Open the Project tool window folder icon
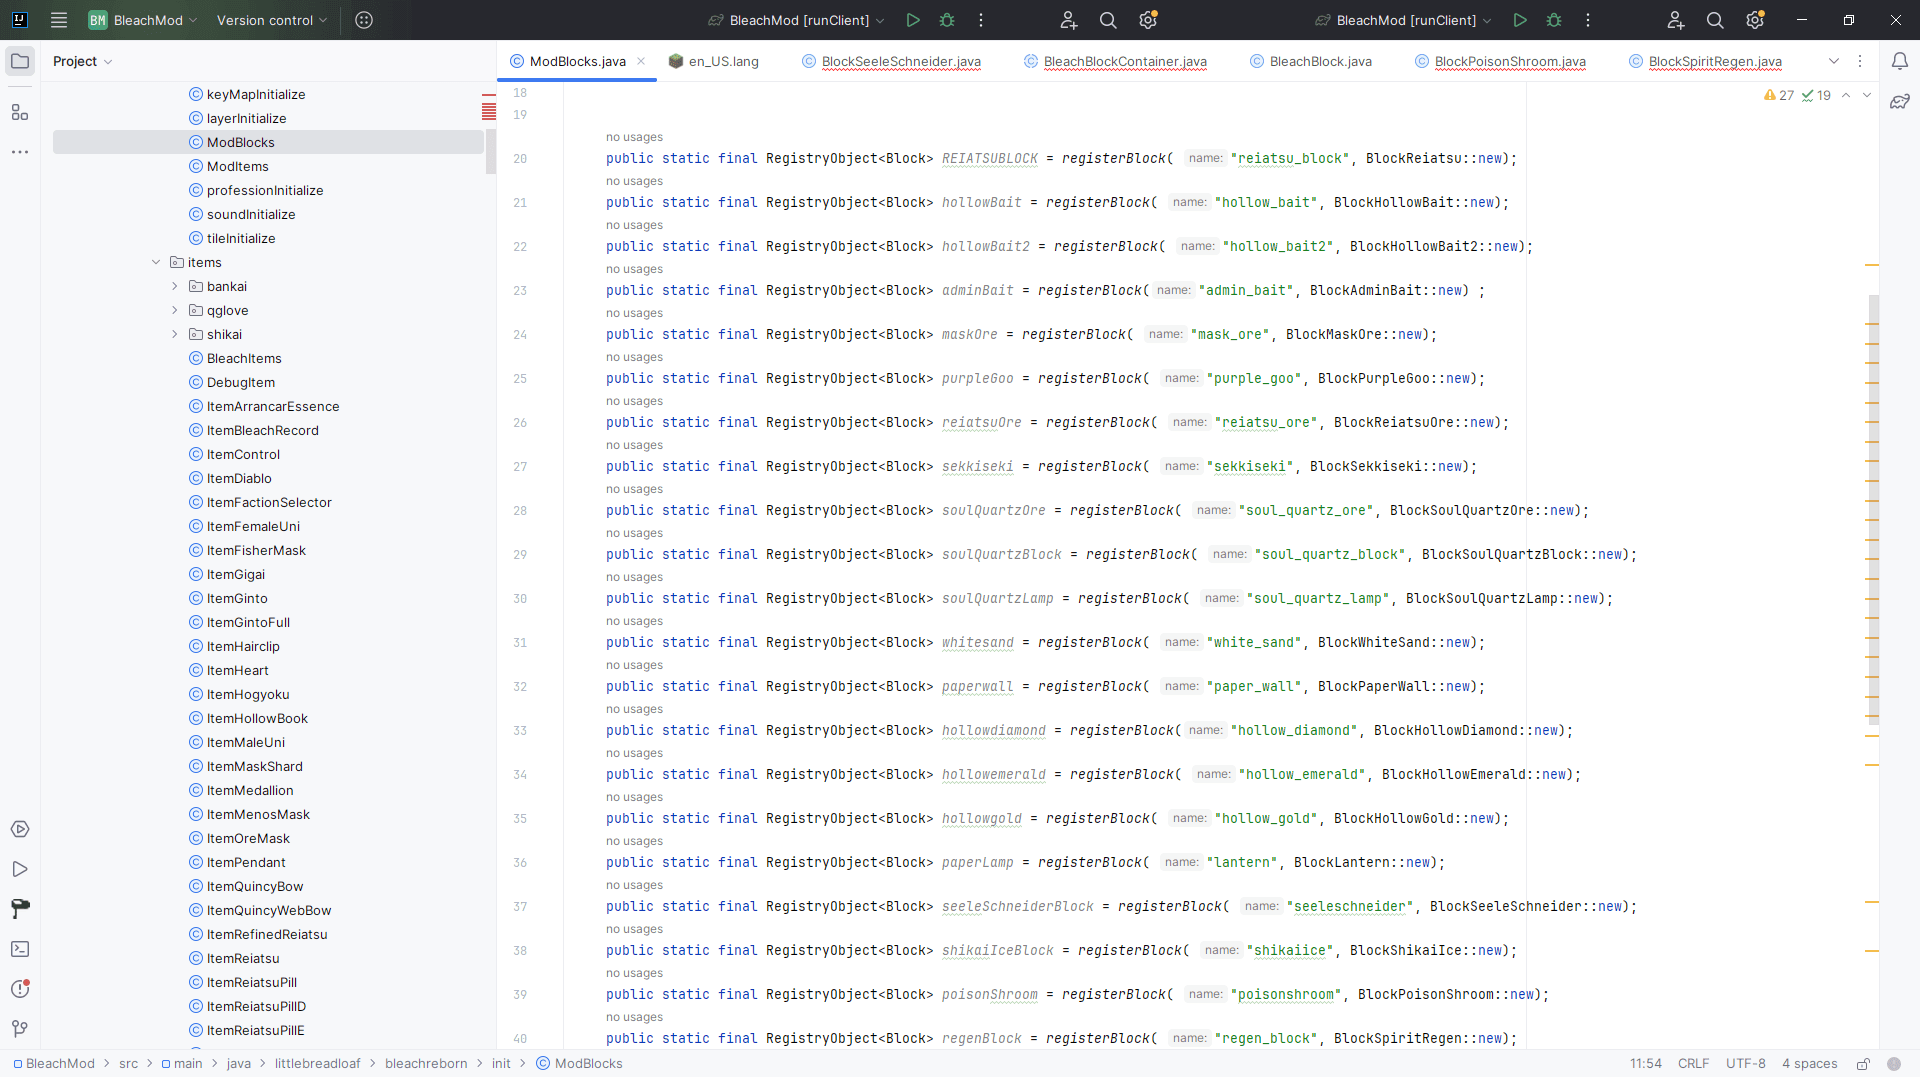Screen dimensions: 1920x1077 pyautogui.click(x=20, y=61)
